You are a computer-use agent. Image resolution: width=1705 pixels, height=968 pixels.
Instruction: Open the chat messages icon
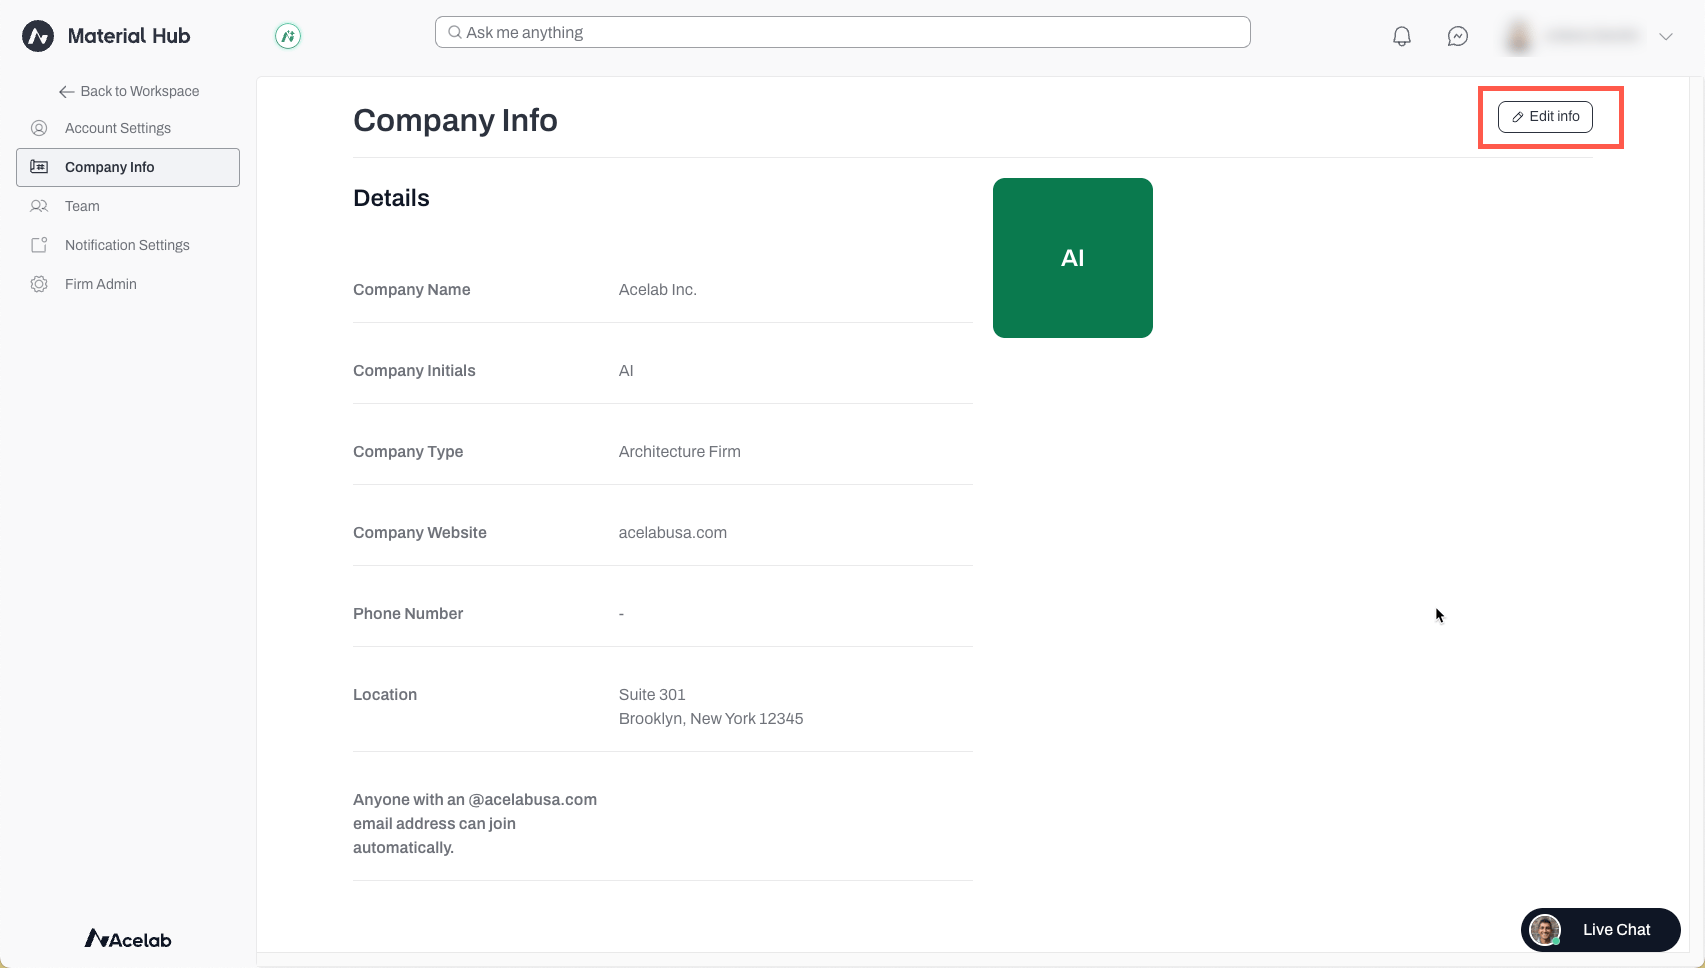pyautogui.click(x=1458, y=37)
